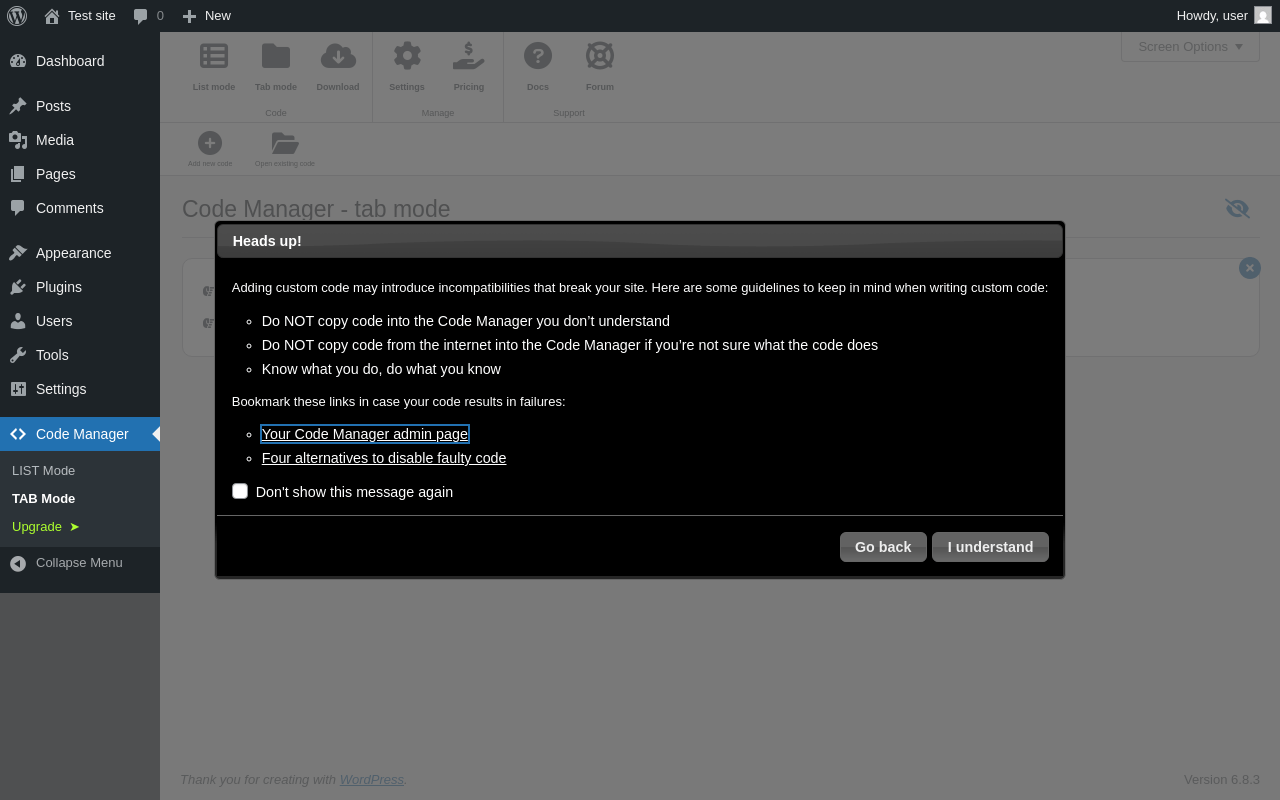The height and width of the screenshot is (800, 1280).
Task: Click Open existing code folder icon
Action: pos(285,143)
